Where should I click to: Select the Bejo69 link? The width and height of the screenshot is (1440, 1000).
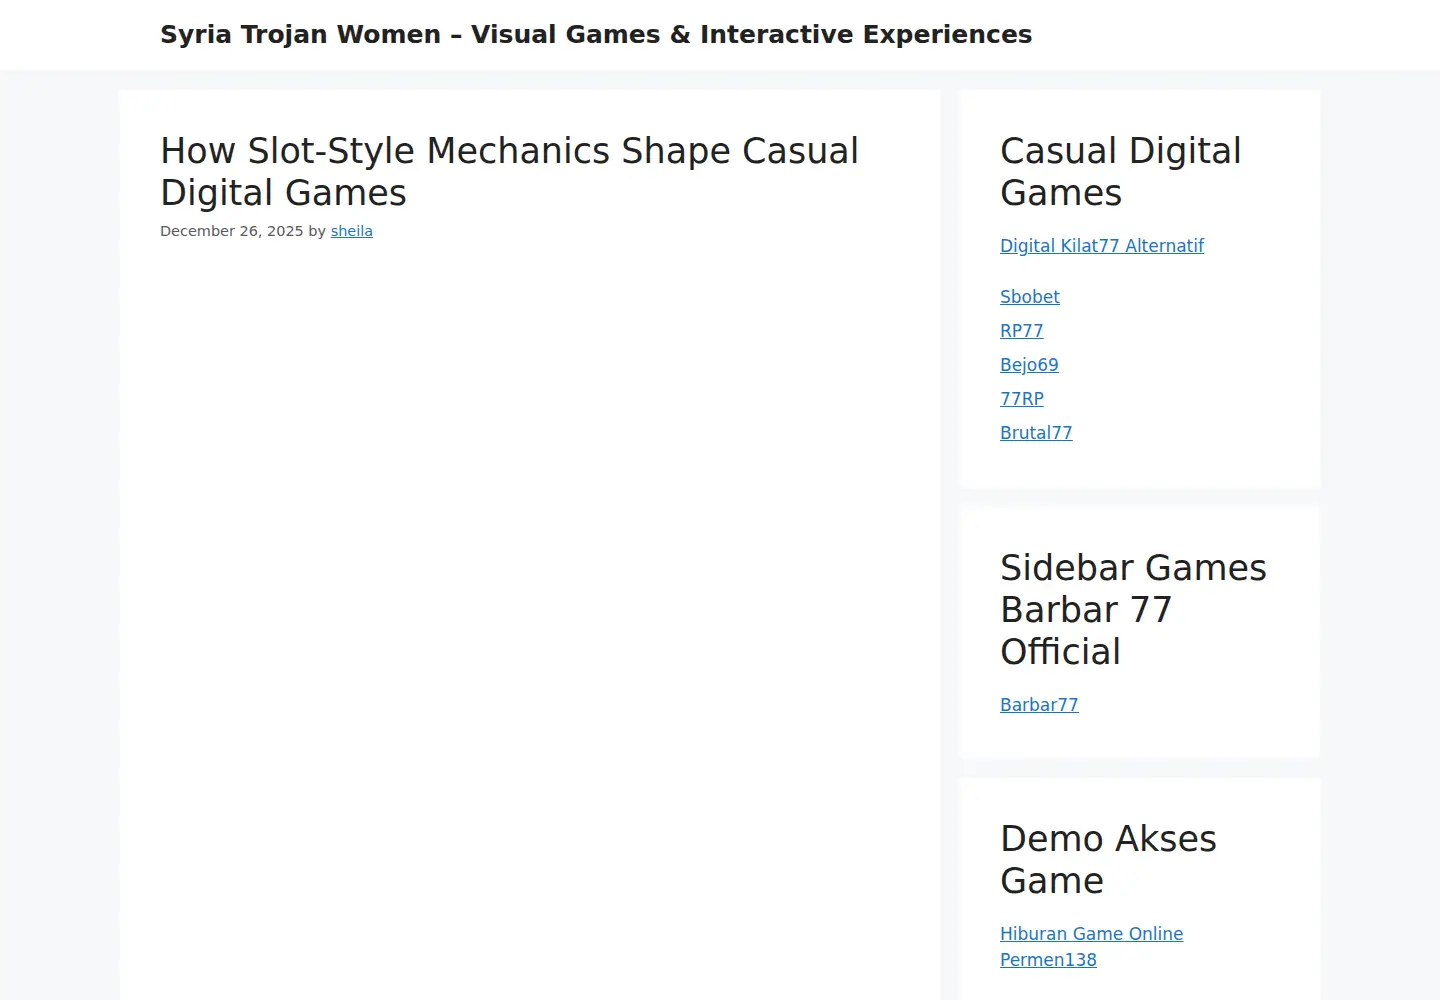[x=1029, y=365]
